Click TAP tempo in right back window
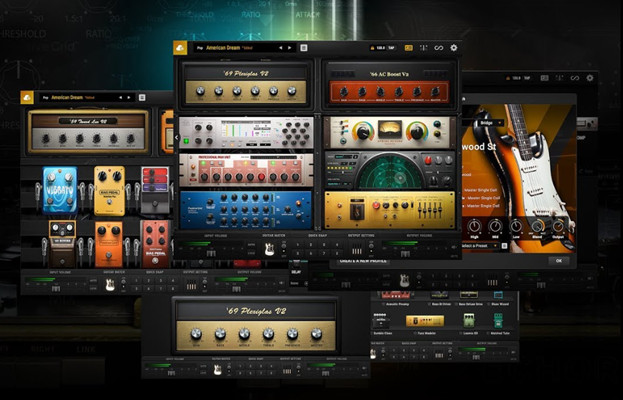This screenshot has height=400, width=623. click(x=527, y=78)
